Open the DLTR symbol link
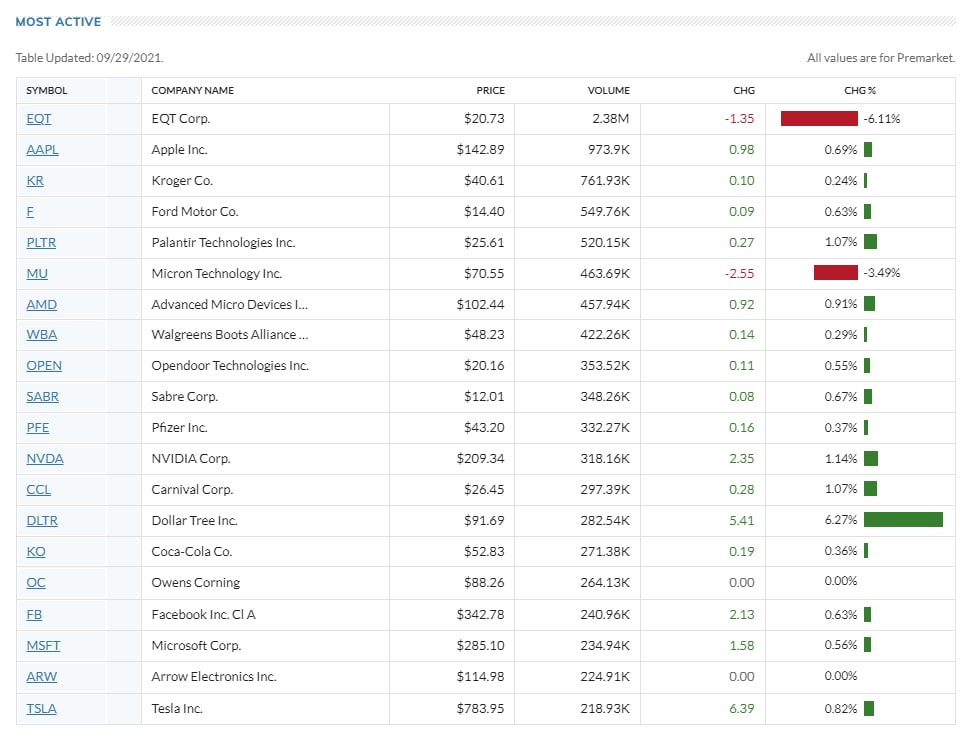 click(42, 520)
